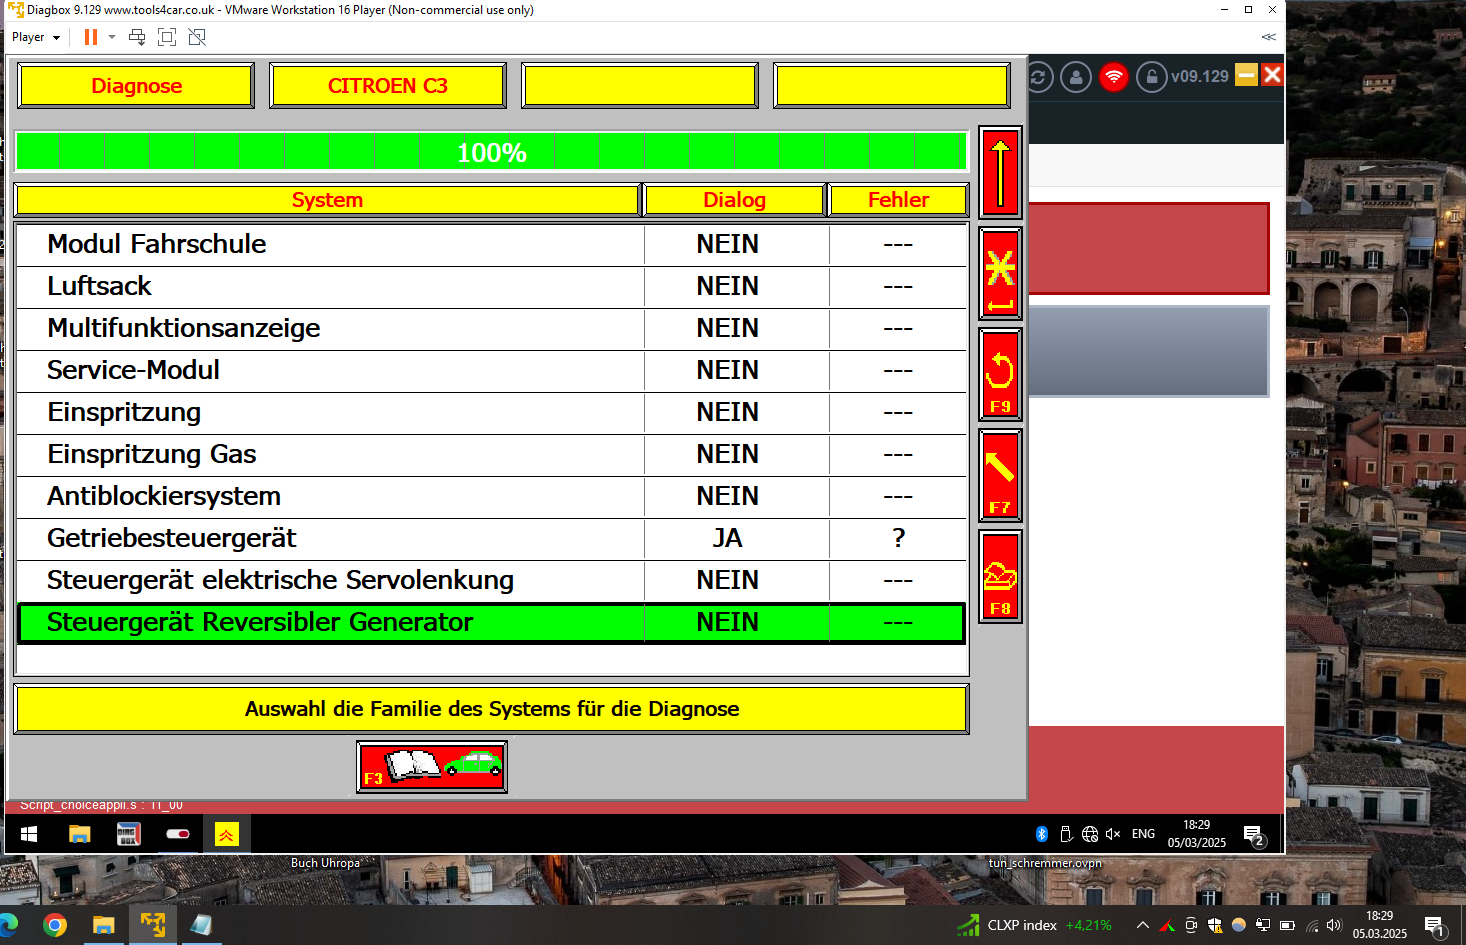The image size is (1466, 945).
Task: Open the Player menu in VMware
Action: [36, 37]
